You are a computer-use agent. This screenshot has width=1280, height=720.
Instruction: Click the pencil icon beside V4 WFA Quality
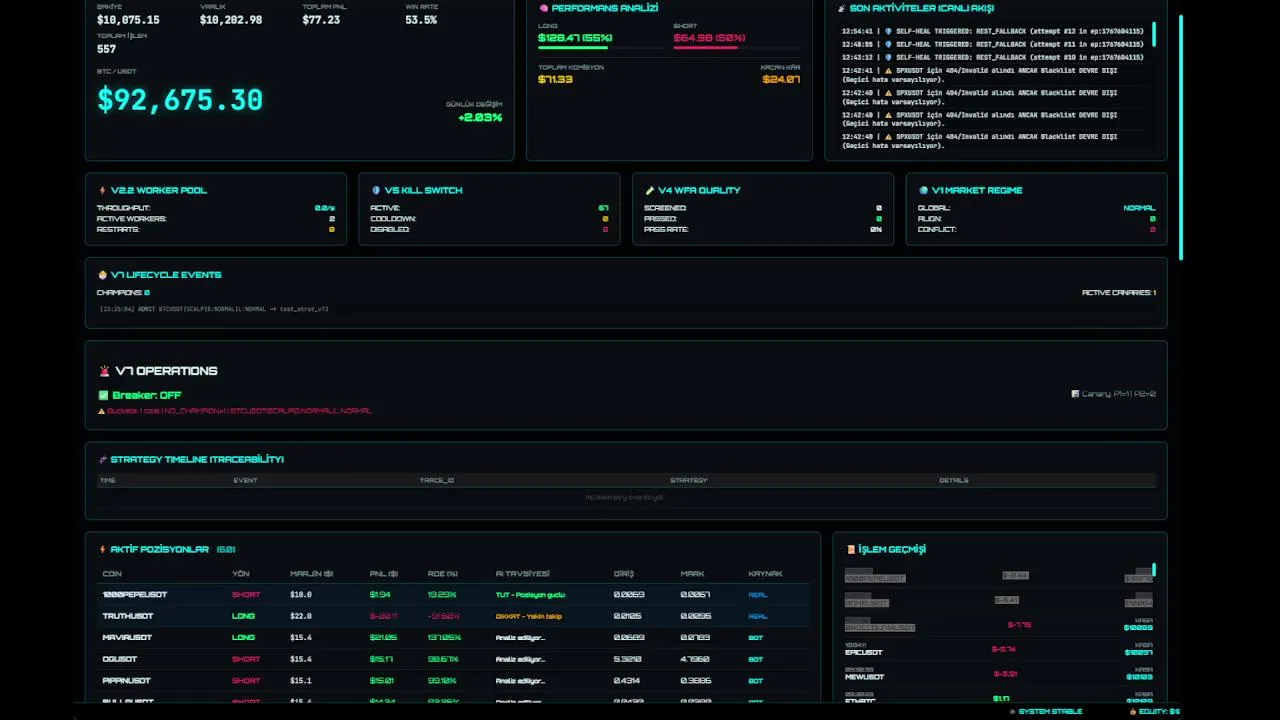(x=650, y=190)
